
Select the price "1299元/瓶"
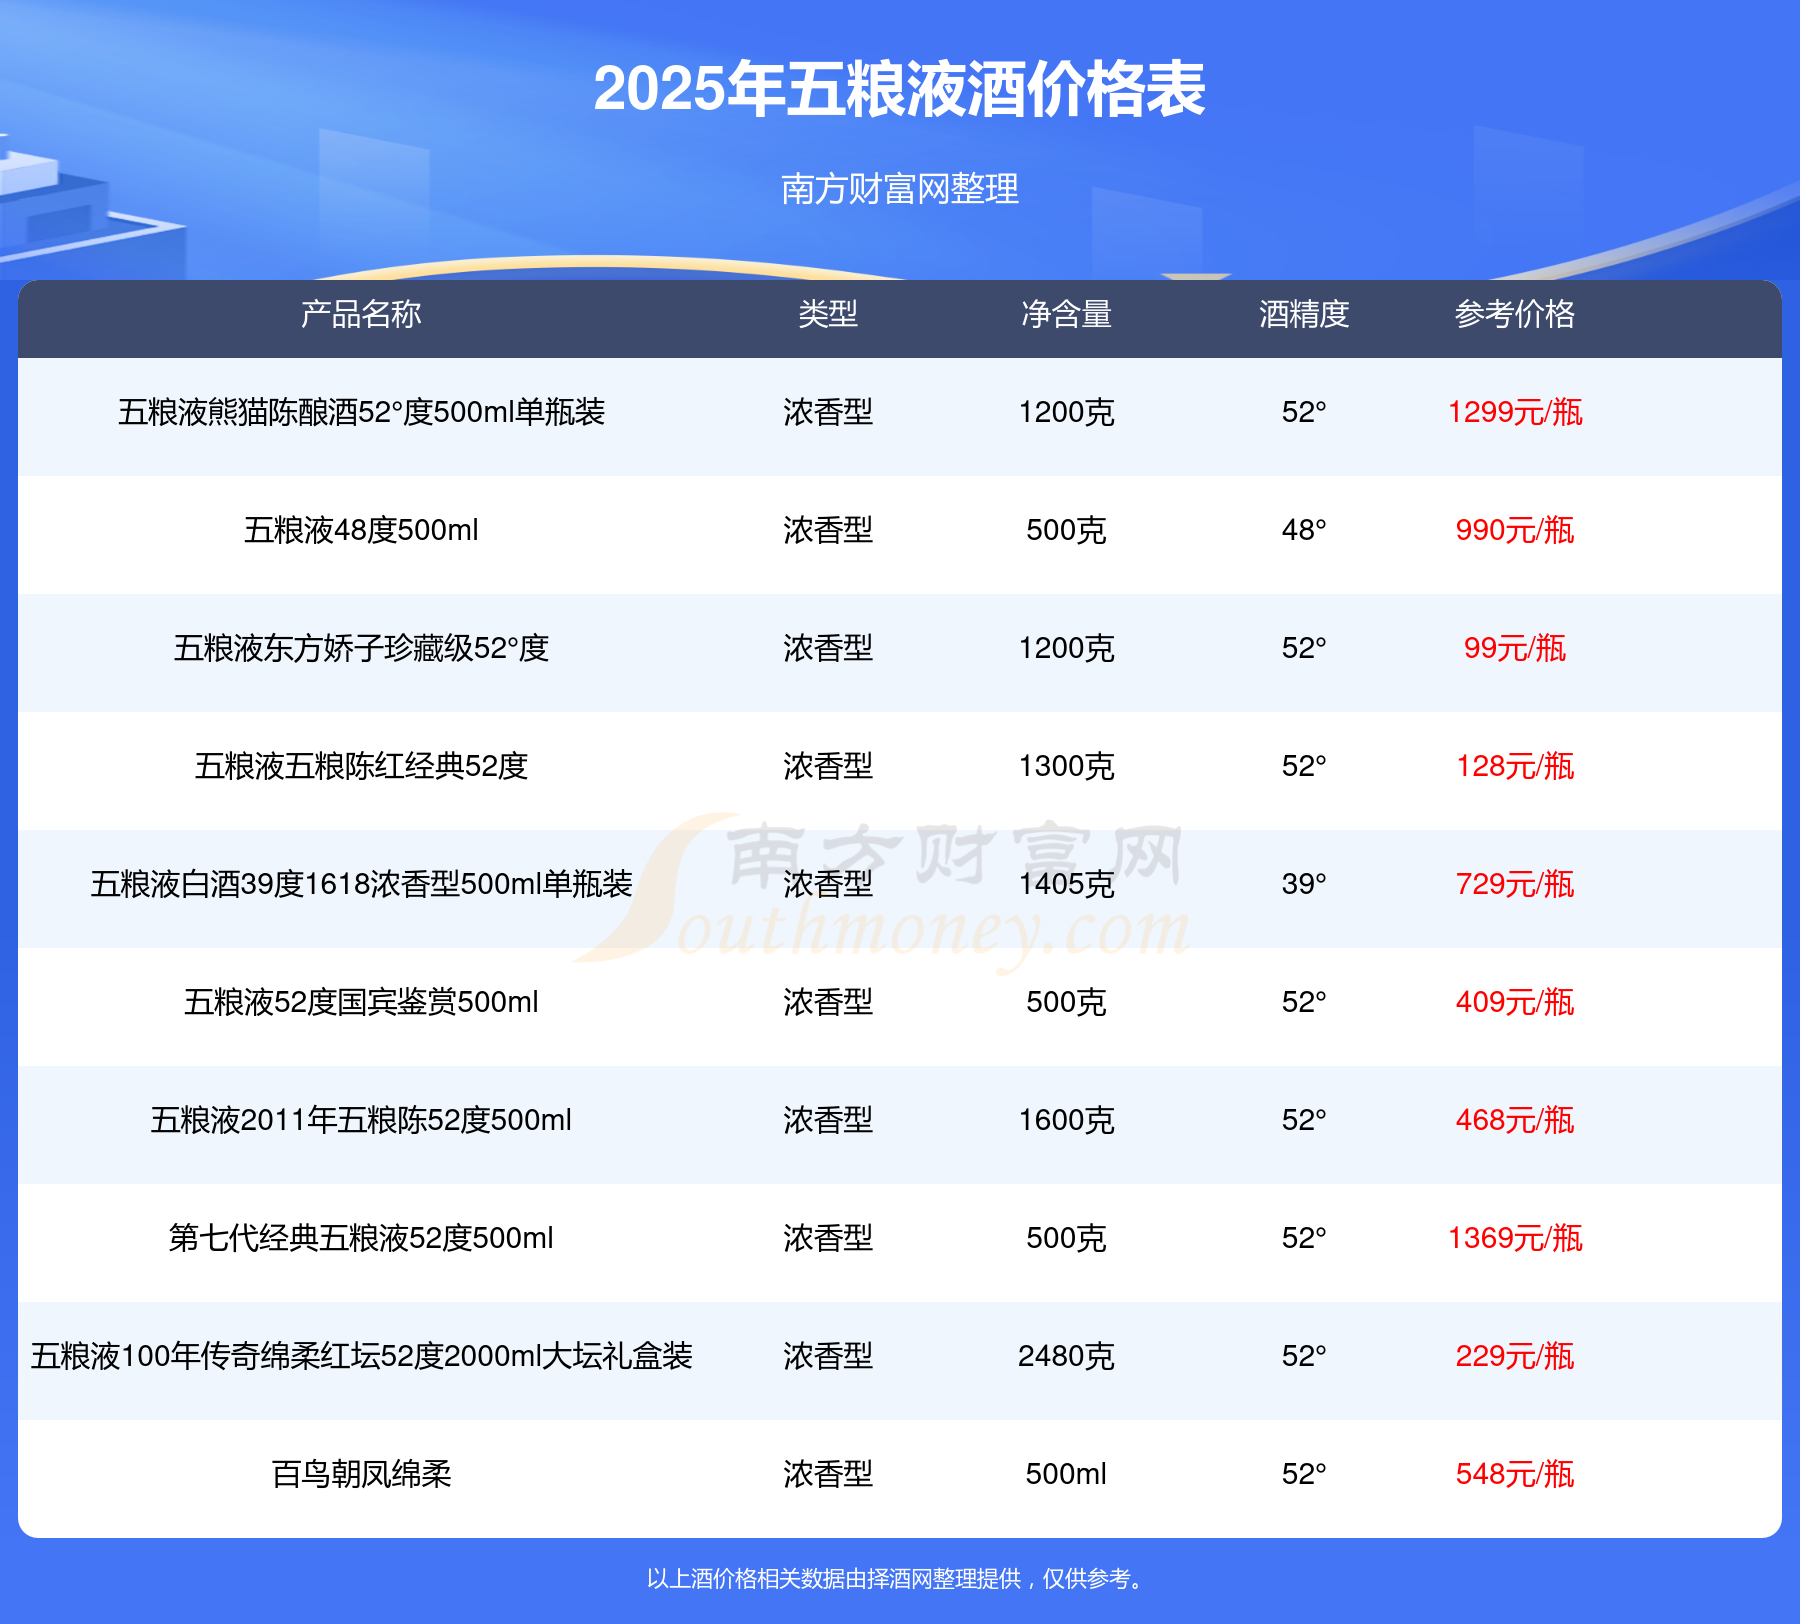1515,412
